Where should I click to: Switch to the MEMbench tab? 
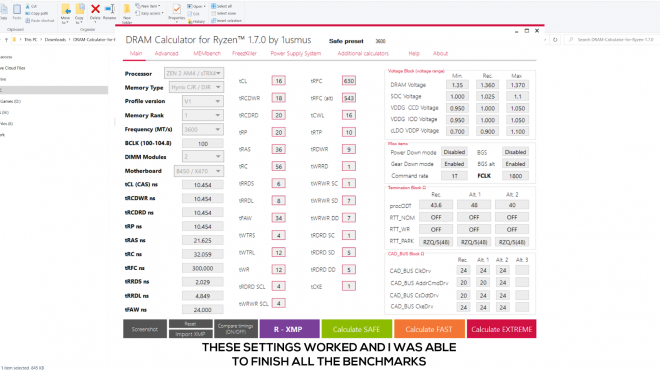[207, 53]
